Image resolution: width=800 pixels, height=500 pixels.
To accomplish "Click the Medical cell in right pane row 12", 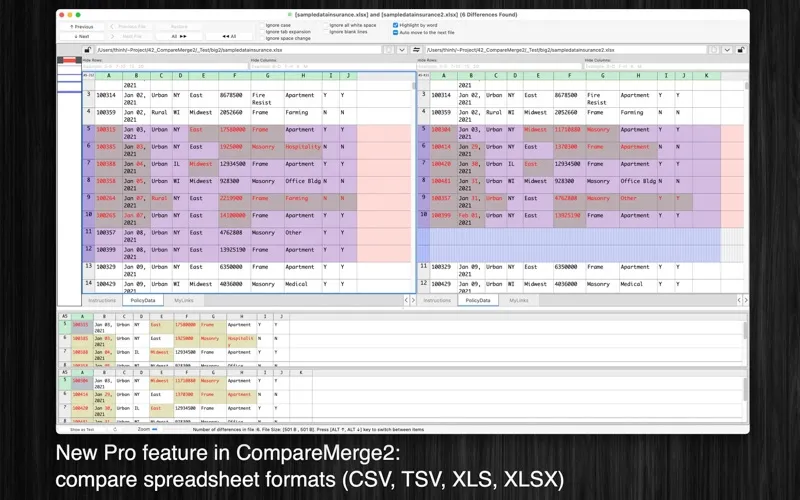I will [x=638, y=288].
